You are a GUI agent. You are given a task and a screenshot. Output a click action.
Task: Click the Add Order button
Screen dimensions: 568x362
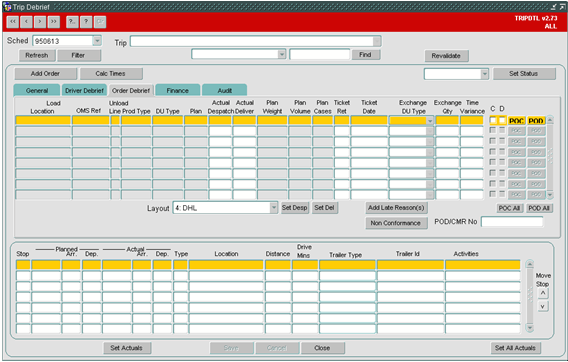(45, 74)
